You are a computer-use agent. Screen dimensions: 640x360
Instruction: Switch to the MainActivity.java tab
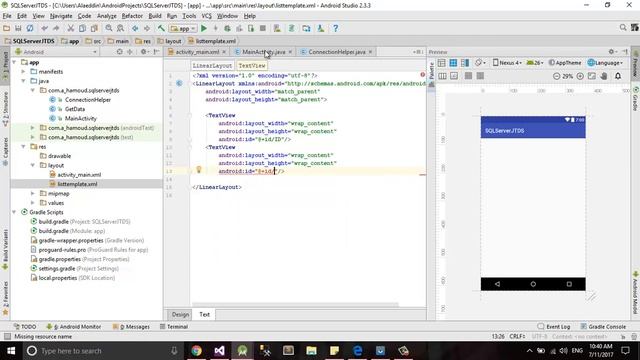click(x=263, y=52)
